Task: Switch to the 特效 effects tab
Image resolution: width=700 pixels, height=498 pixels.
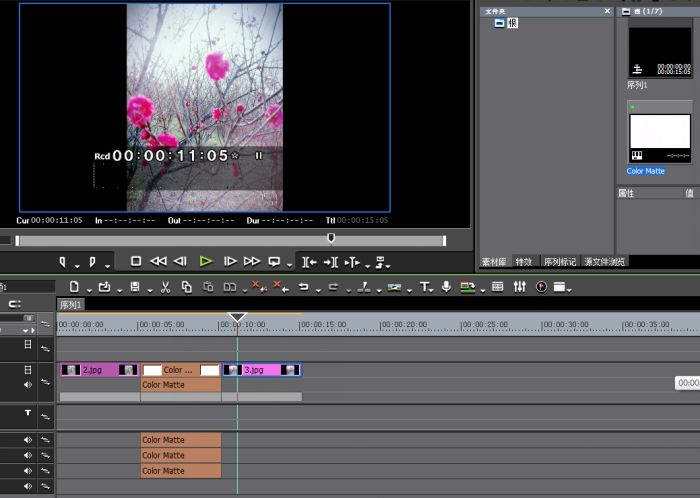Action: tap(524, 262)
